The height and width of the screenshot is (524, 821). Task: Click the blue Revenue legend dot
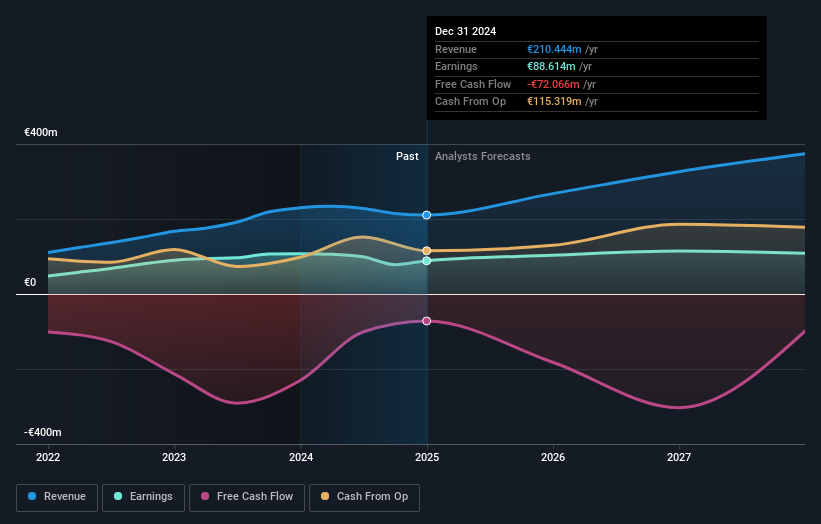tap(32, 496)
